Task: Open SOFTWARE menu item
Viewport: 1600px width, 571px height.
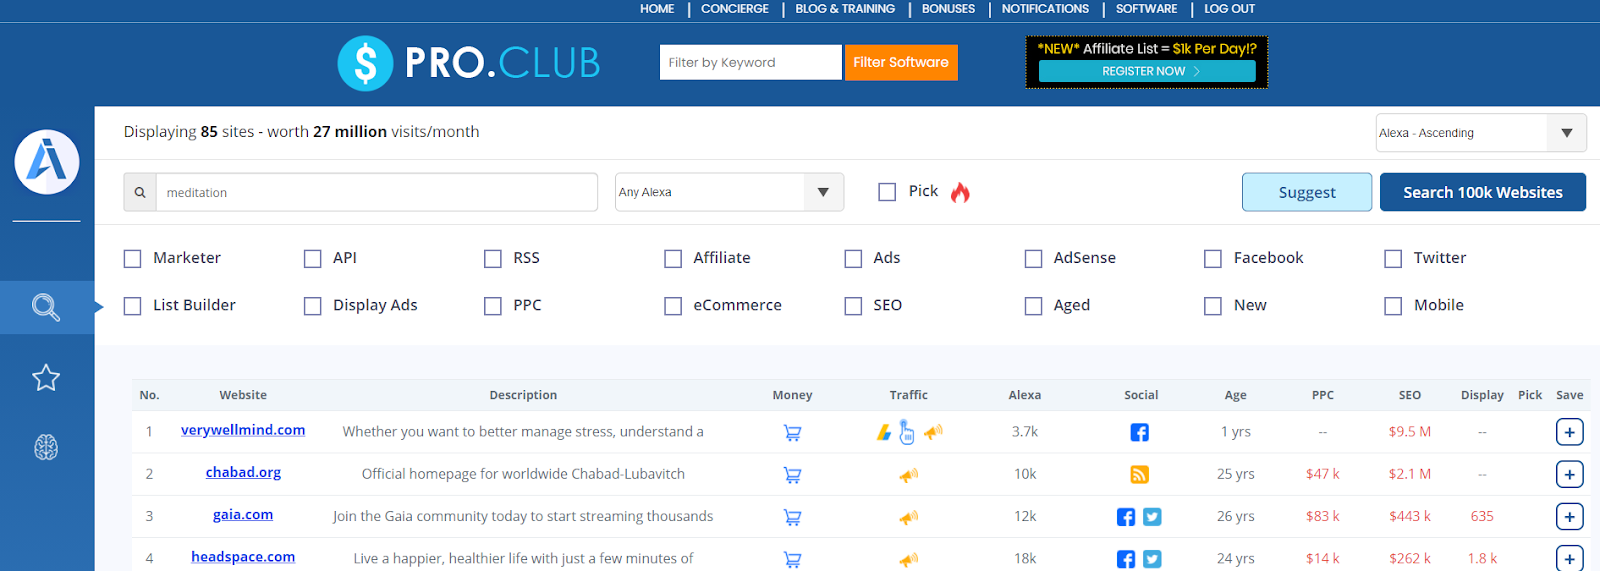Action: pos(1146,9)
